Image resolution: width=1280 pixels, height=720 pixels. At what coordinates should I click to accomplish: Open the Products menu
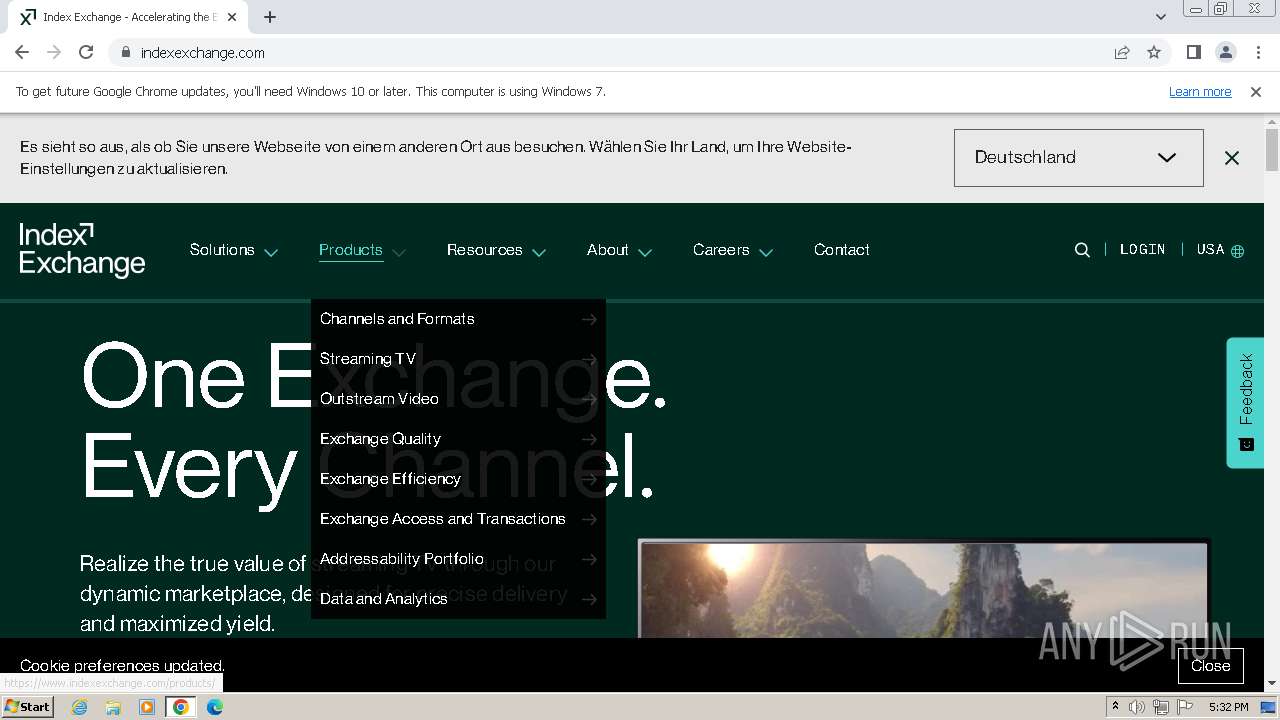tap(351, 250)
